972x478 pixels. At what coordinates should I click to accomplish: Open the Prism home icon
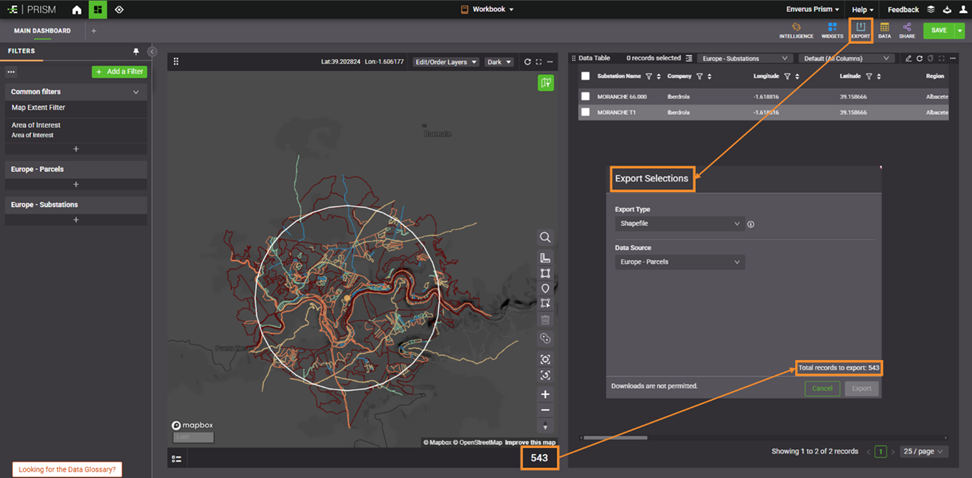77,10
